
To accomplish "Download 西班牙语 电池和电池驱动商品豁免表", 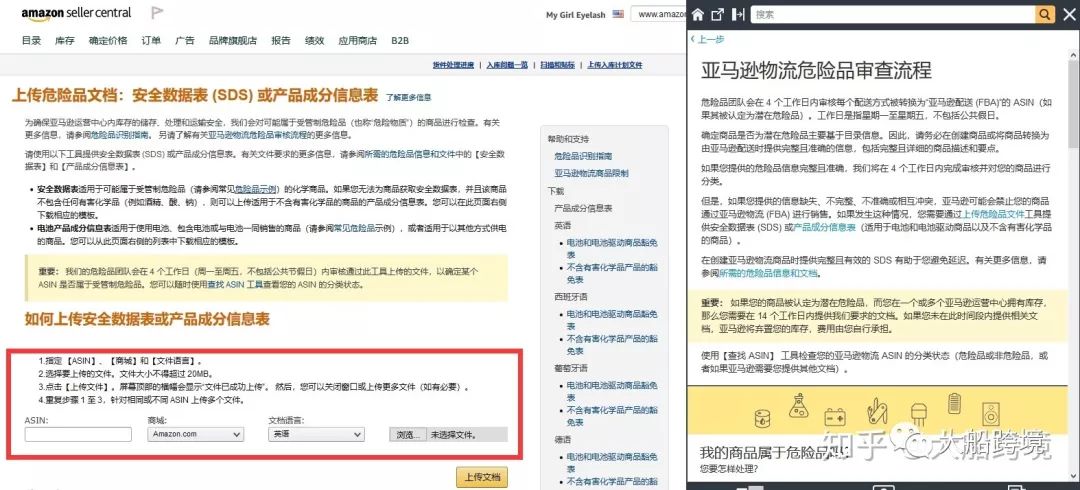I will (612, 320).
